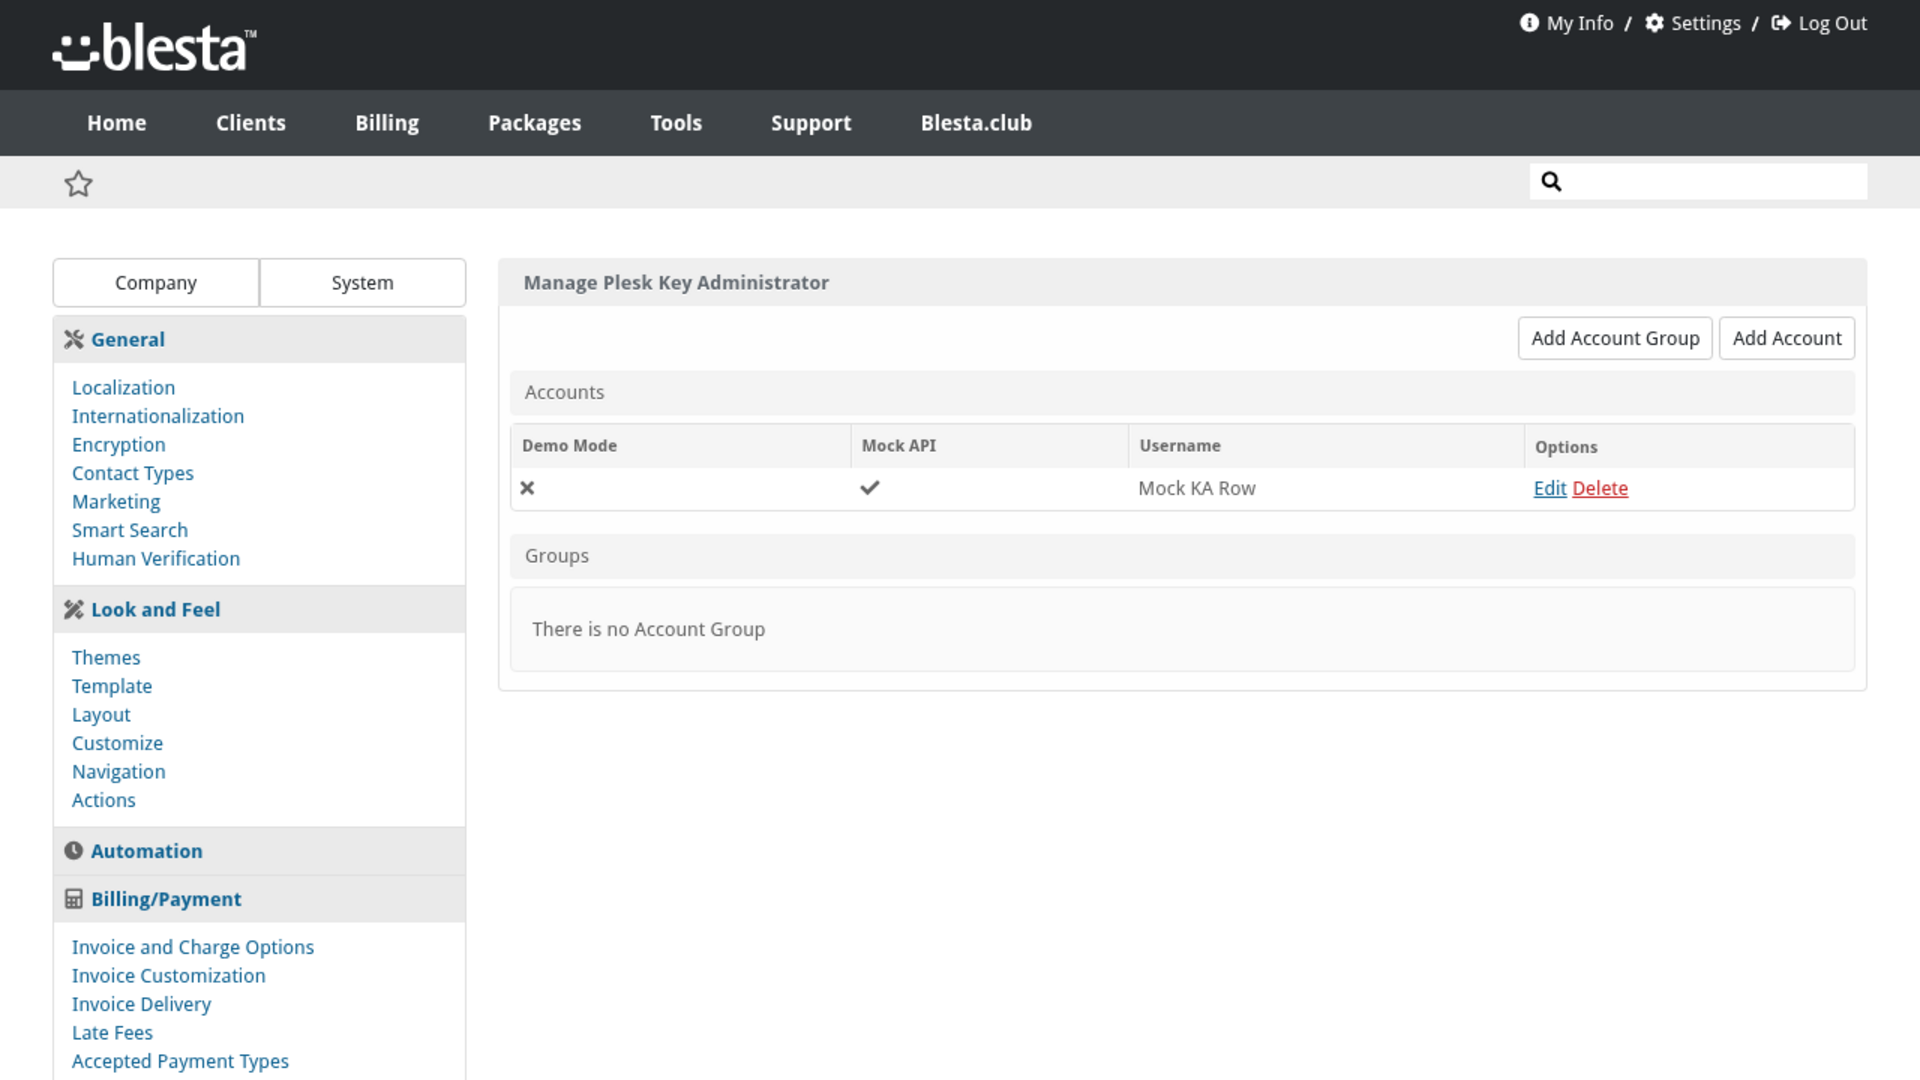Screen dimensions: 1920x1080
Task: Open Contact Types settings
Action: click(133, 473)
